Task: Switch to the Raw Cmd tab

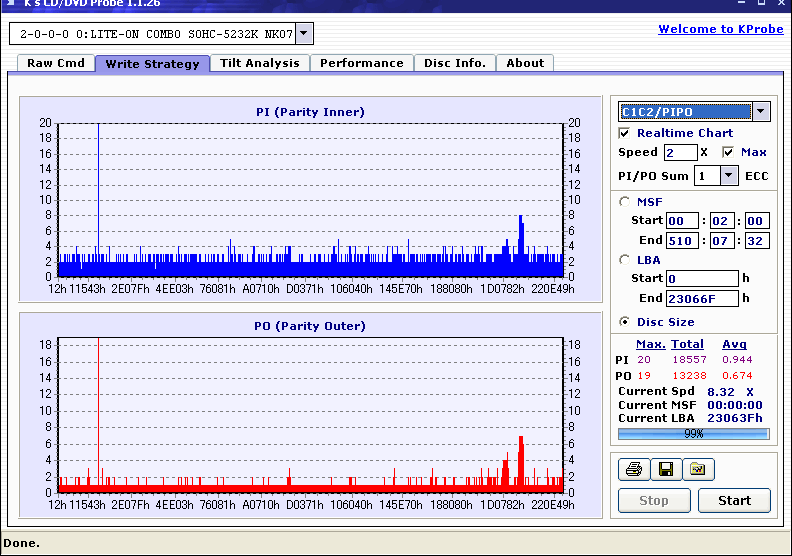Action: (x=56, y=63)
